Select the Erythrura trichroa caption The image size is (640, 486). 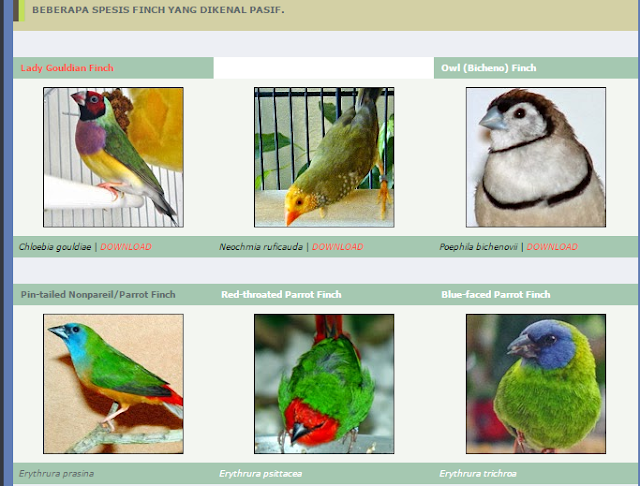pyautogui.click(x=478, y=473)
